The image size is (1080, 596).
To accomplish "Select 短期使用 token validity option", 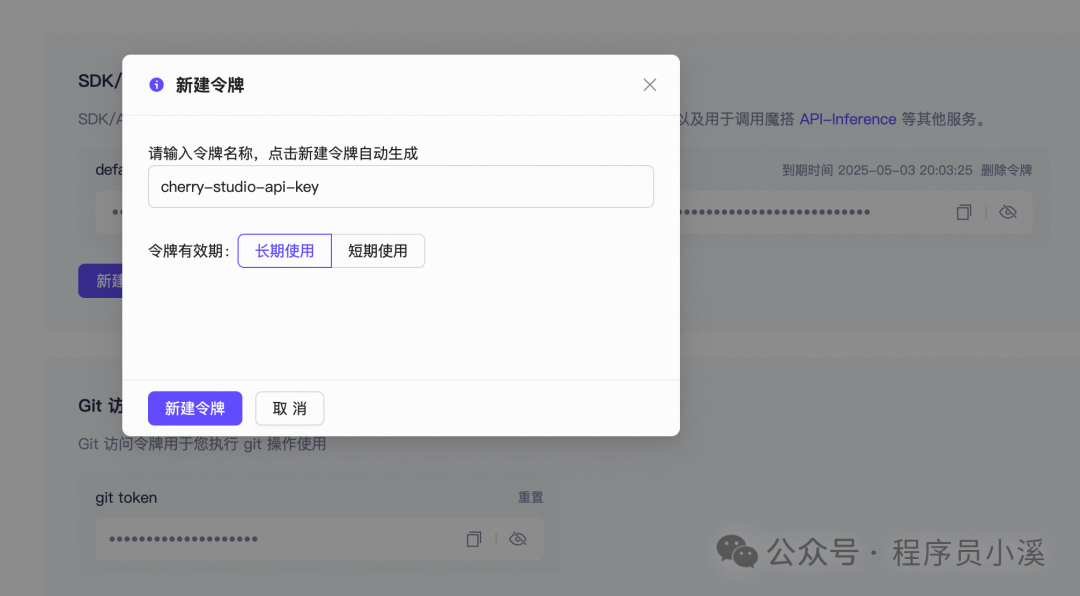I will point(378,251).
